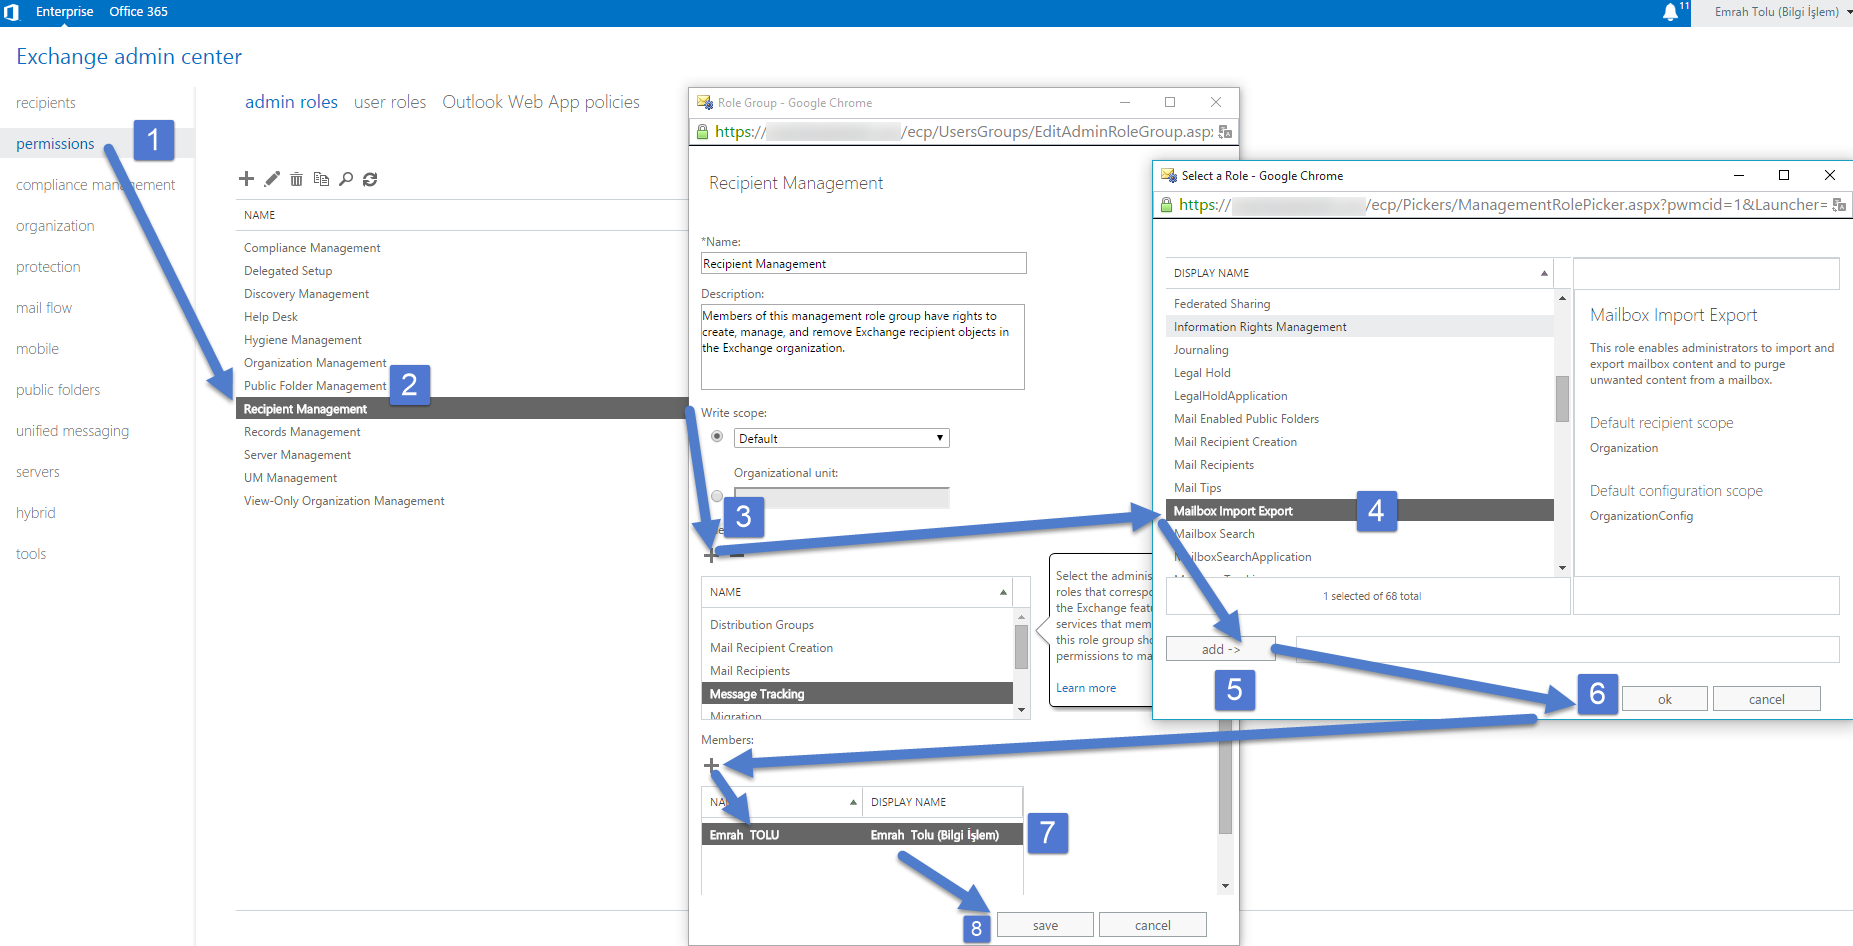This screenshot has width=1853, height=946.
Task: Click the Select a Role list scrollbar thumb
Action: (1562, 399)
